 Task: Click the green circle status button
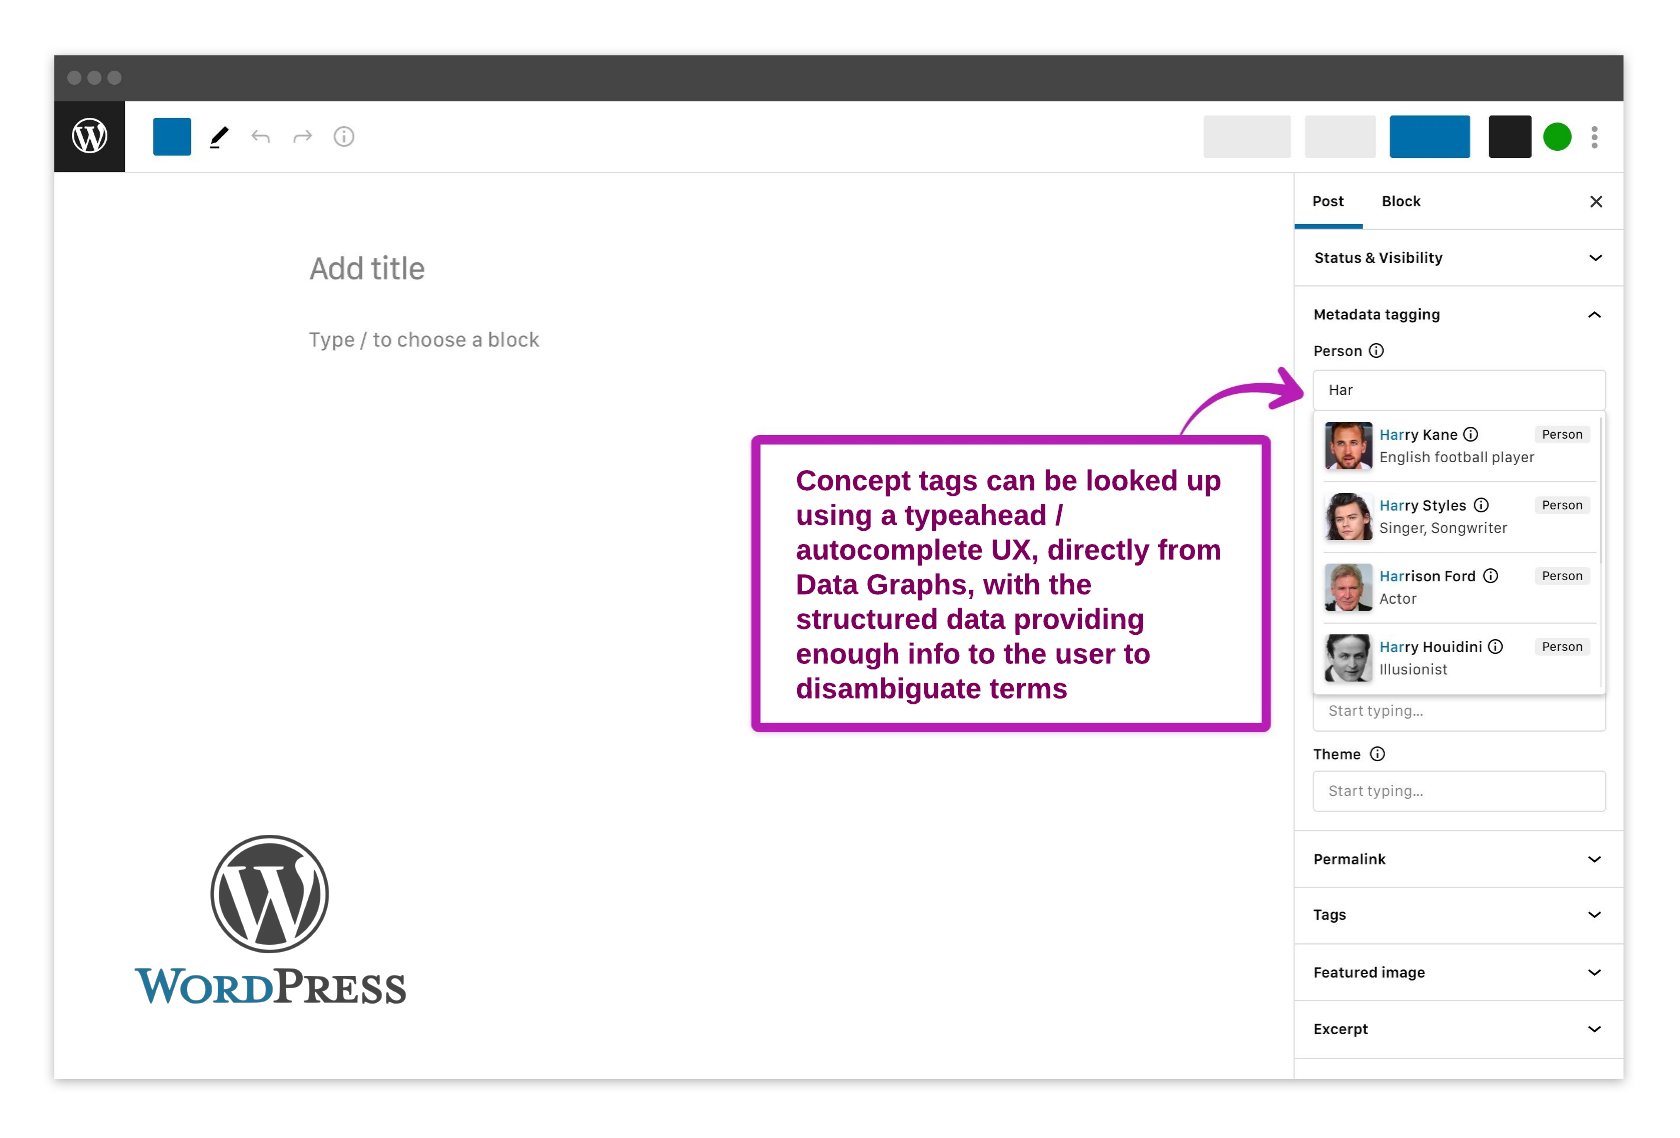tap(1557, 137)
